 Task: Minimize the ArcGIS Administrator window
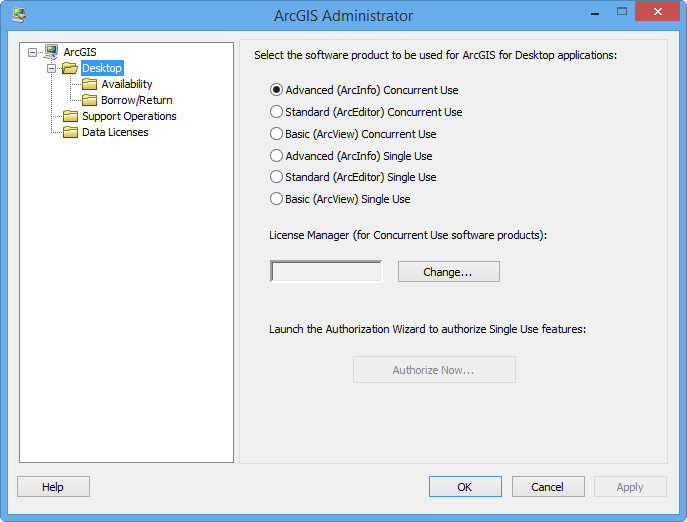point(595,13)
